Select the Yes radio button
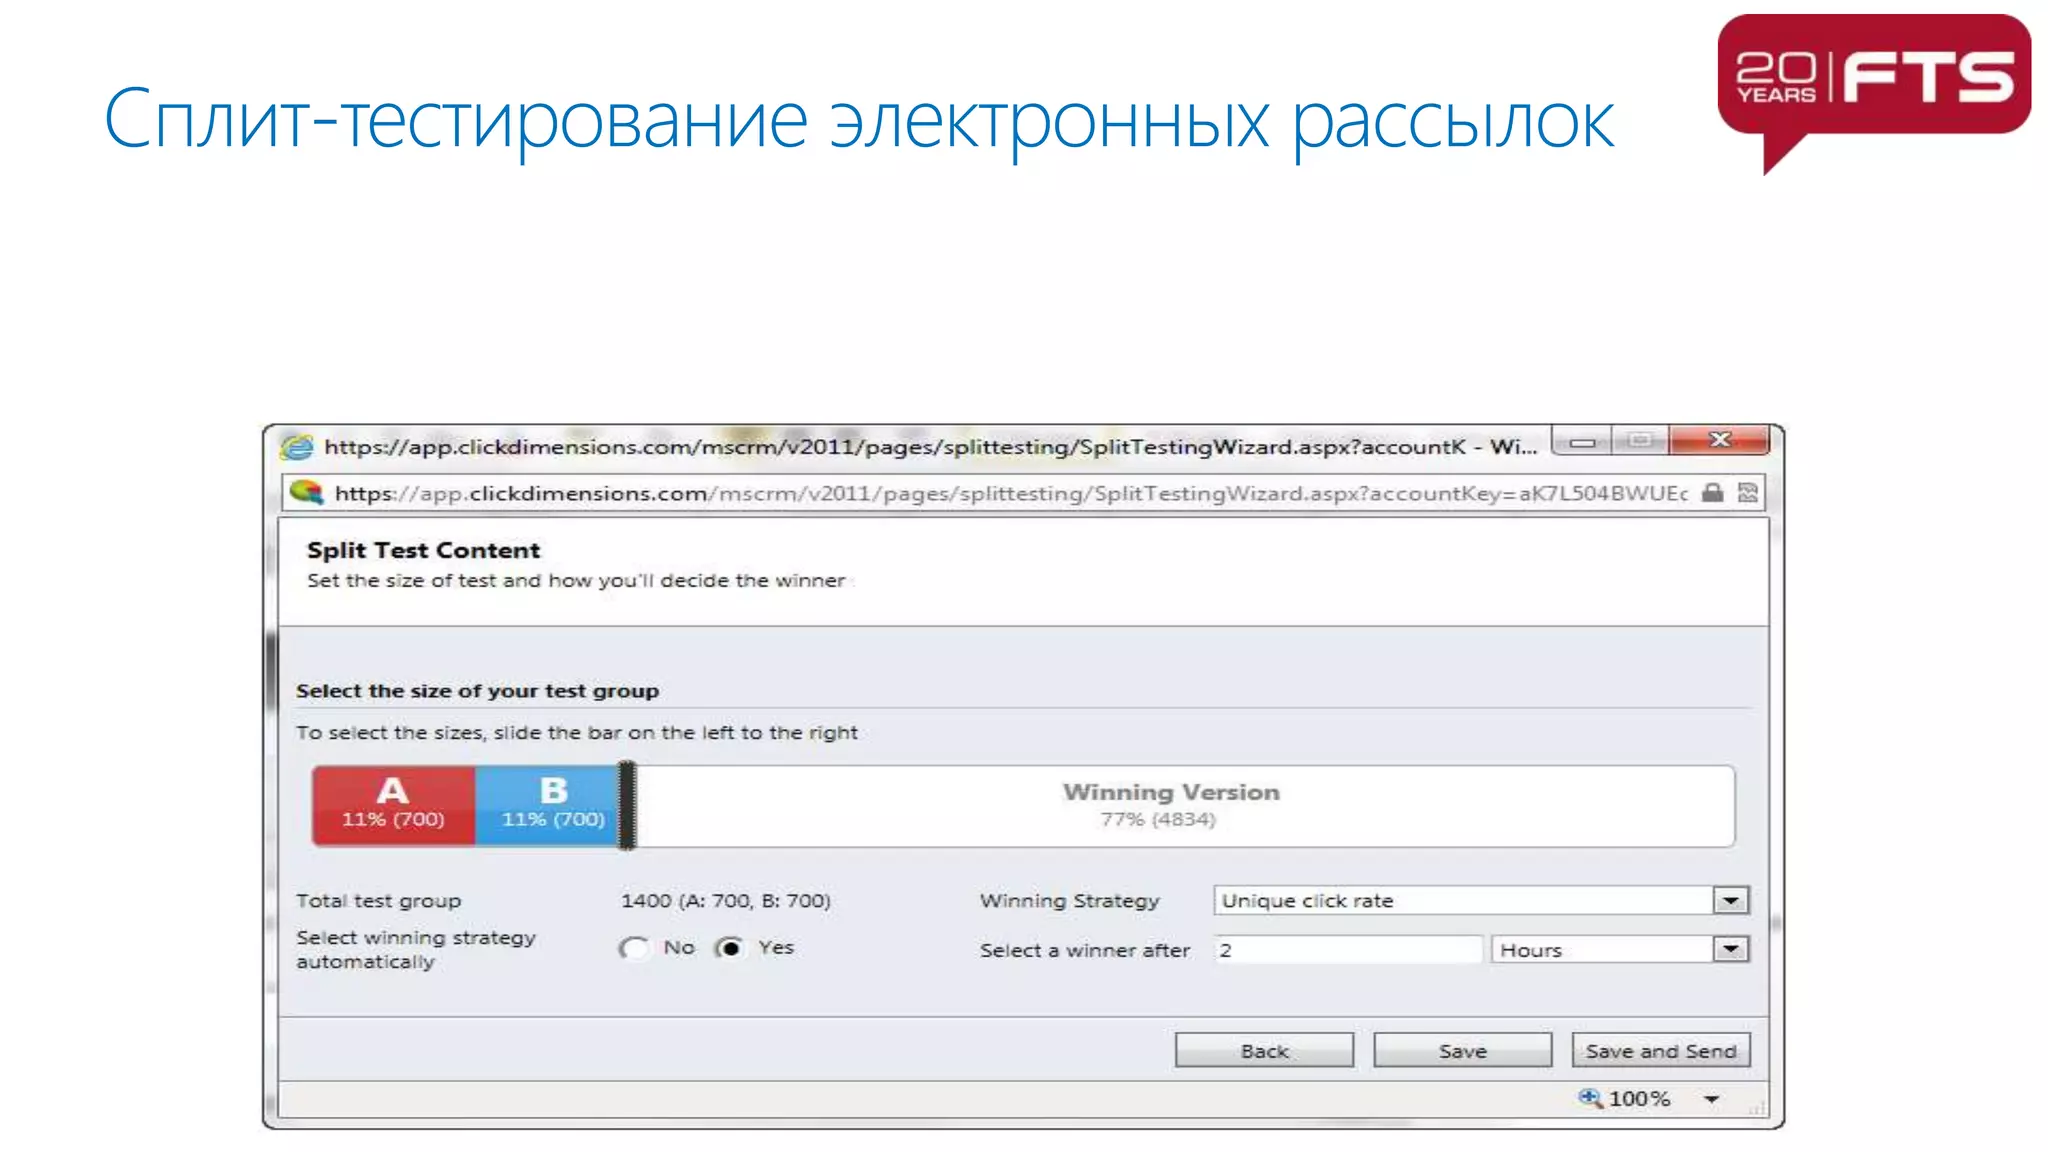2048x1152 pixels. 730,947
